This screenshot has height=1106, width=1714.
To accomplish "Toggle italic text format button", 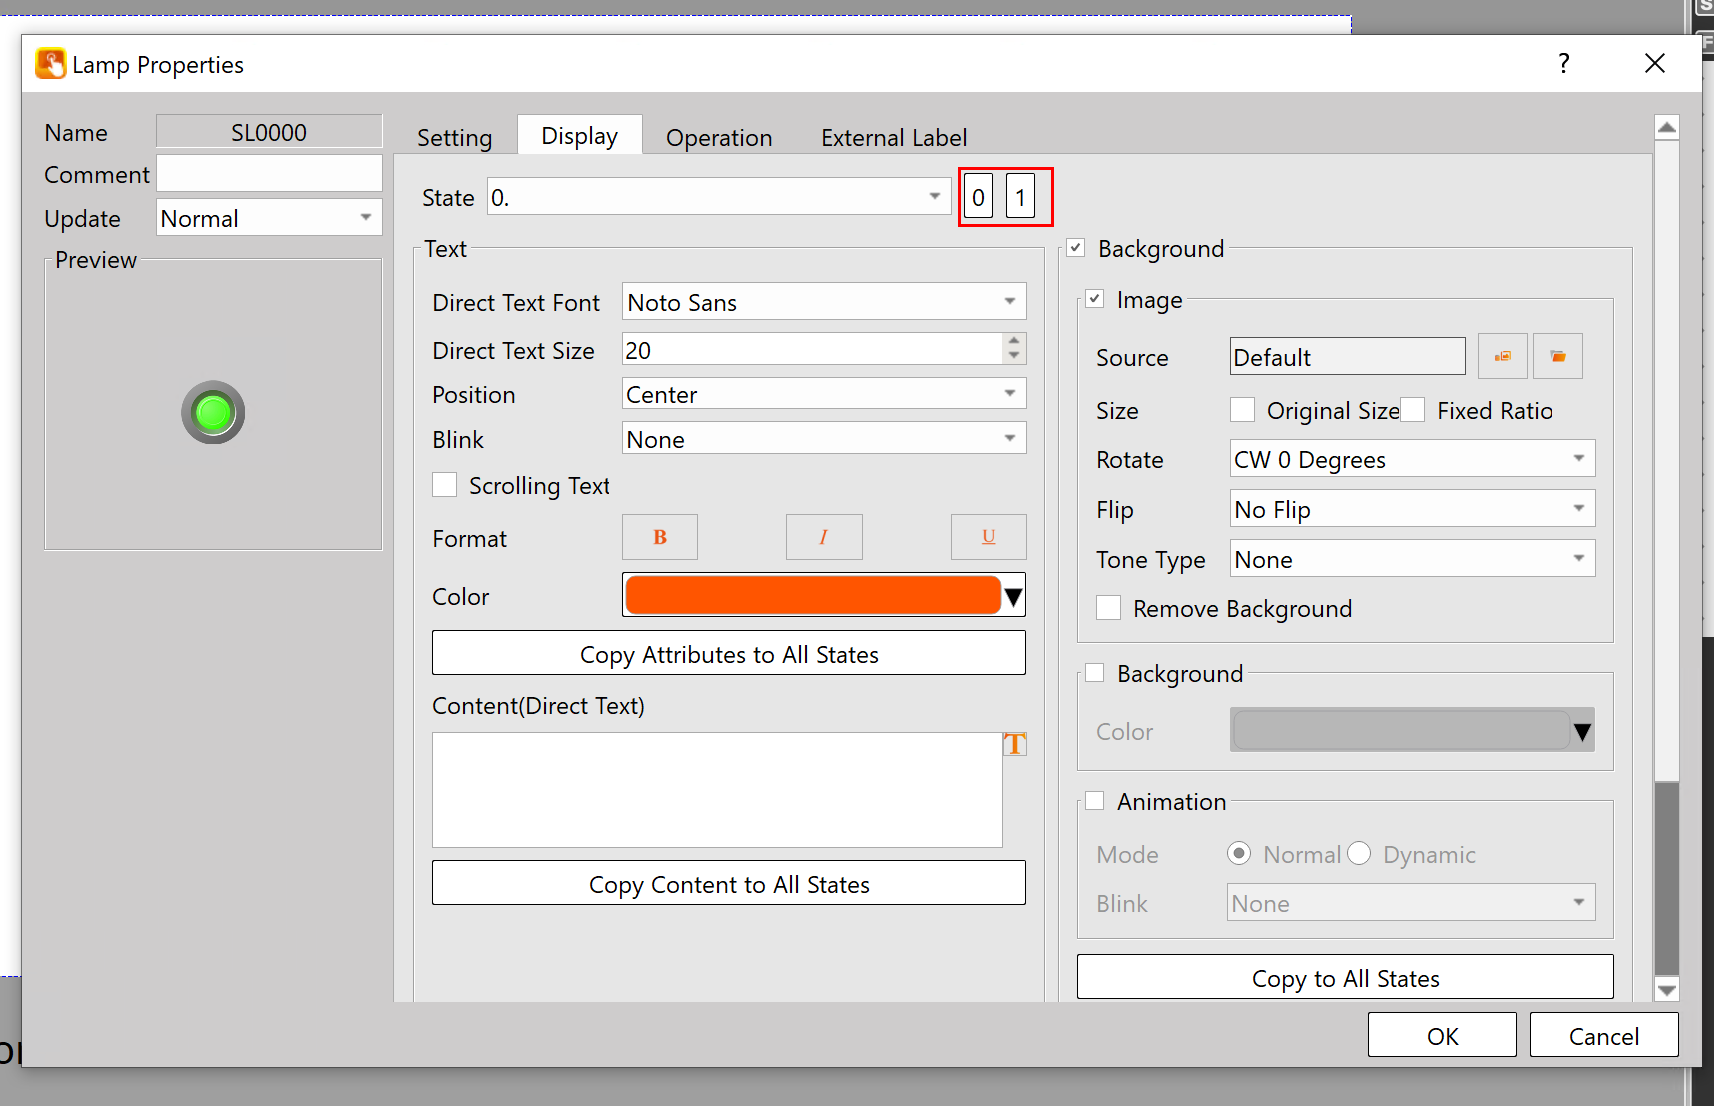I will coord(824,537).
